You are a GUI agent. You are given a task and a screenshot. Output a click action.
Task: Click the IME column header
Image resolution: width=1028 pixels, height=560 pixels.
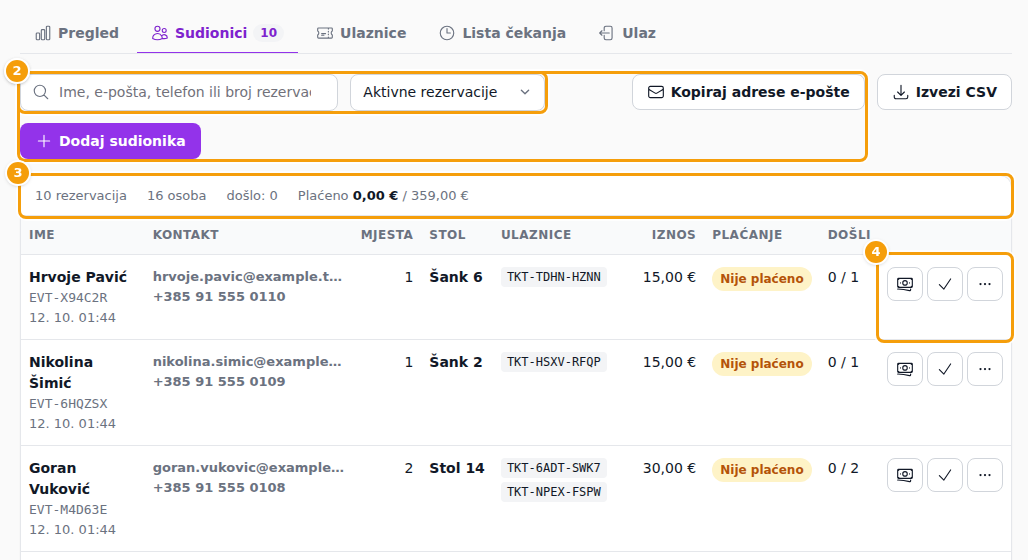(42, 235)
